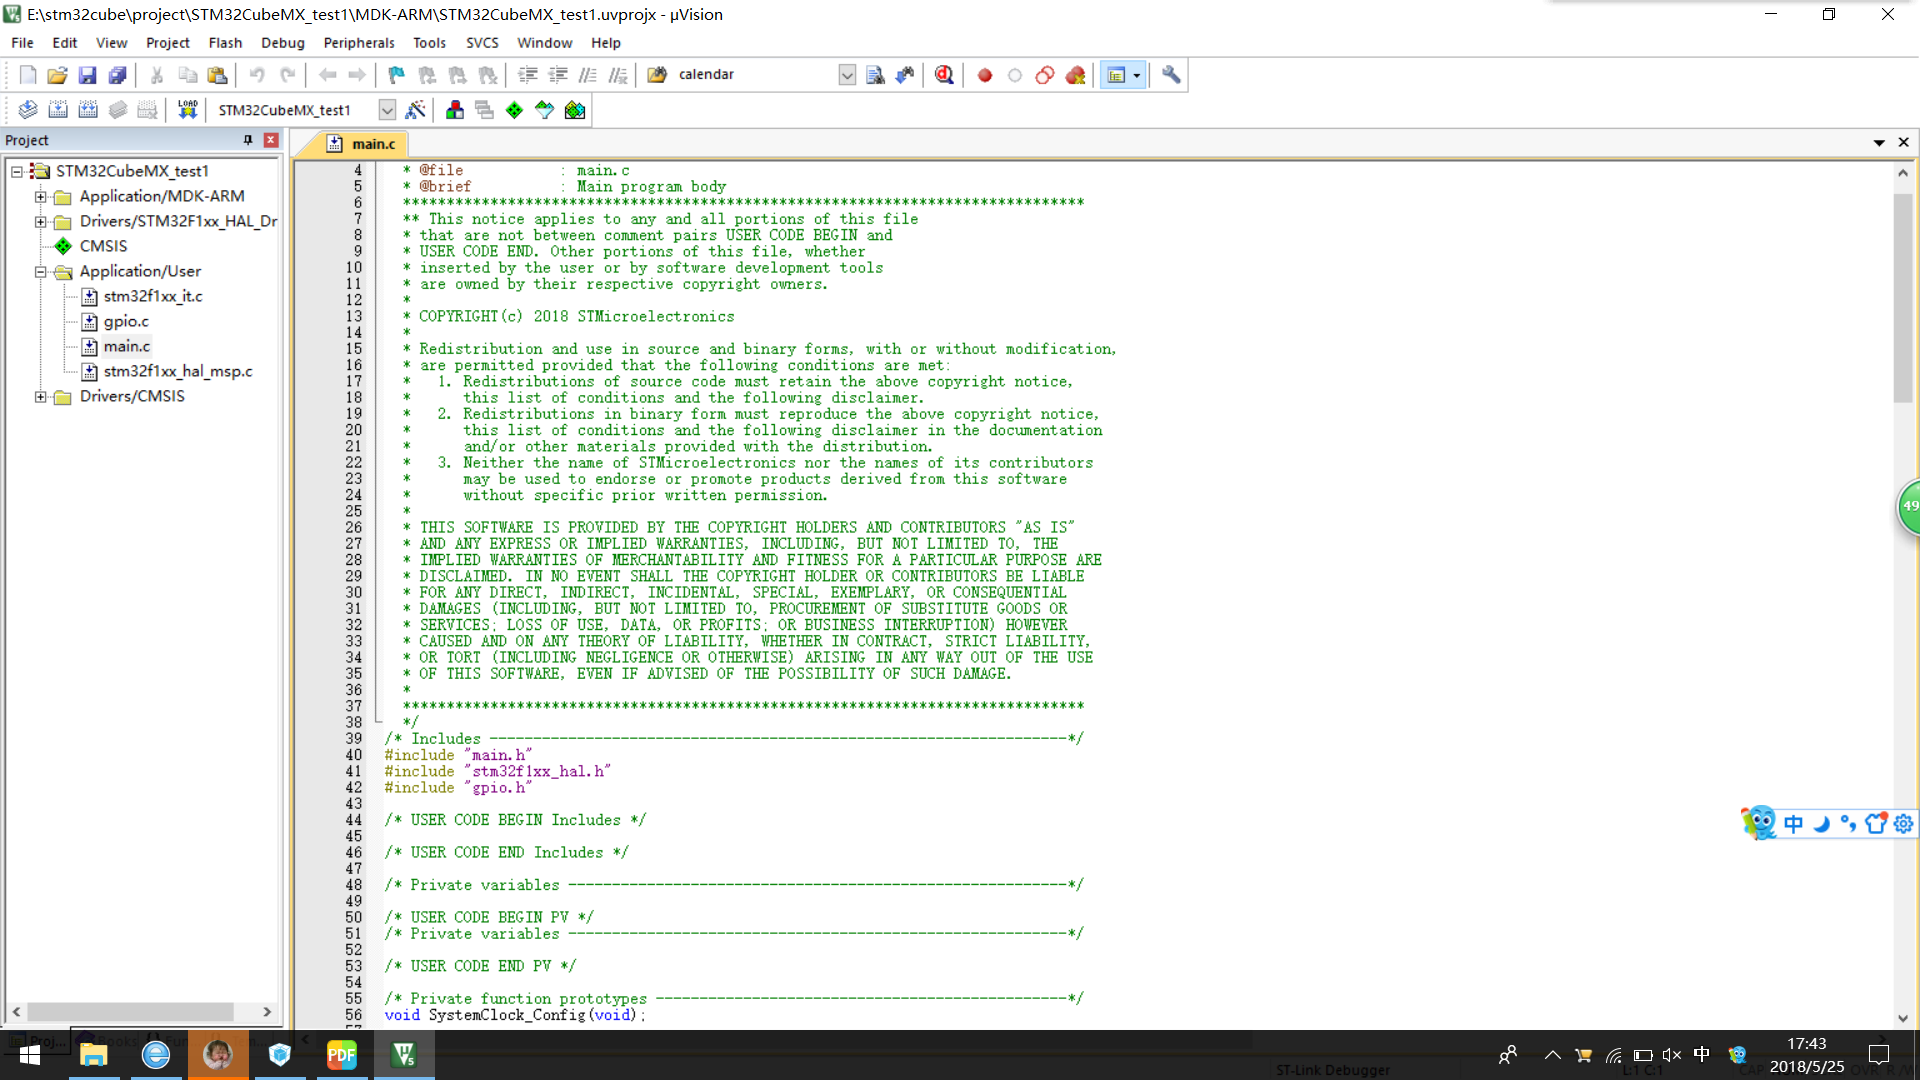The image size is (1920, 1080).
Task: Open the editor tab list dropdown arrow
Action: 1879,143
